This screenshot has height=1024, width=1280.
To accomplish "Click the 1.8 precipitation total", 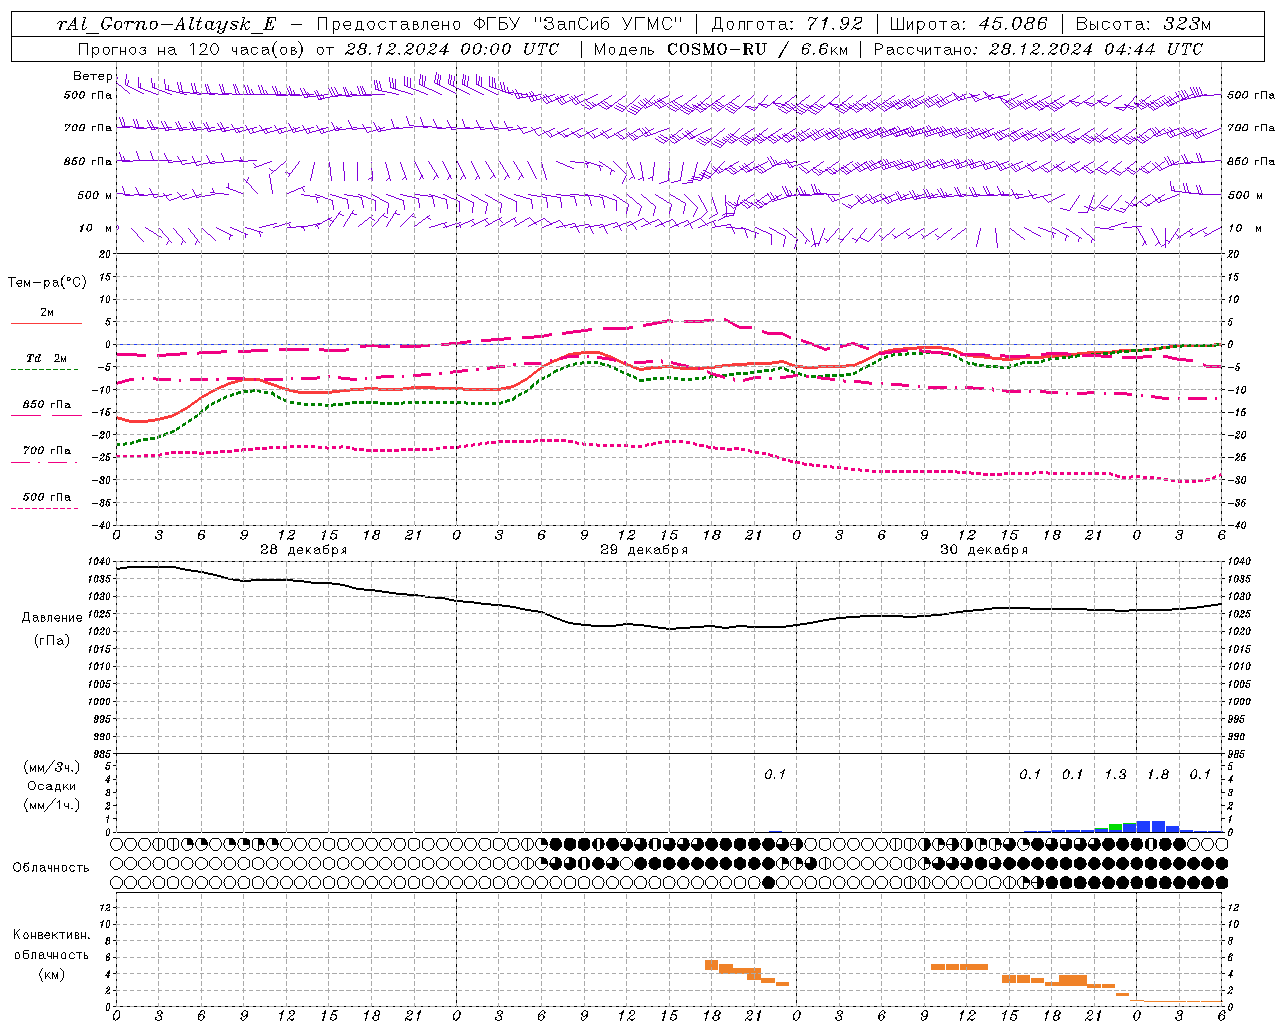I will [1158, 774].
